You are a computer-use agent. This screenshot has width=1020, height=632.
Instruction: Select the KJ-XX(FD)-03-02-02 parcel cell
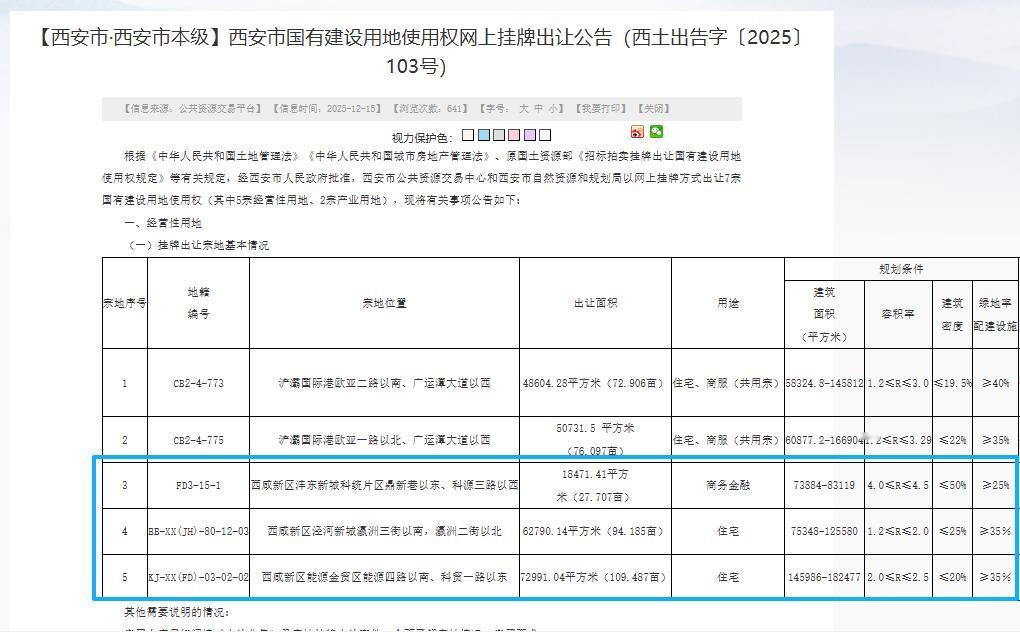coord(200,577)
